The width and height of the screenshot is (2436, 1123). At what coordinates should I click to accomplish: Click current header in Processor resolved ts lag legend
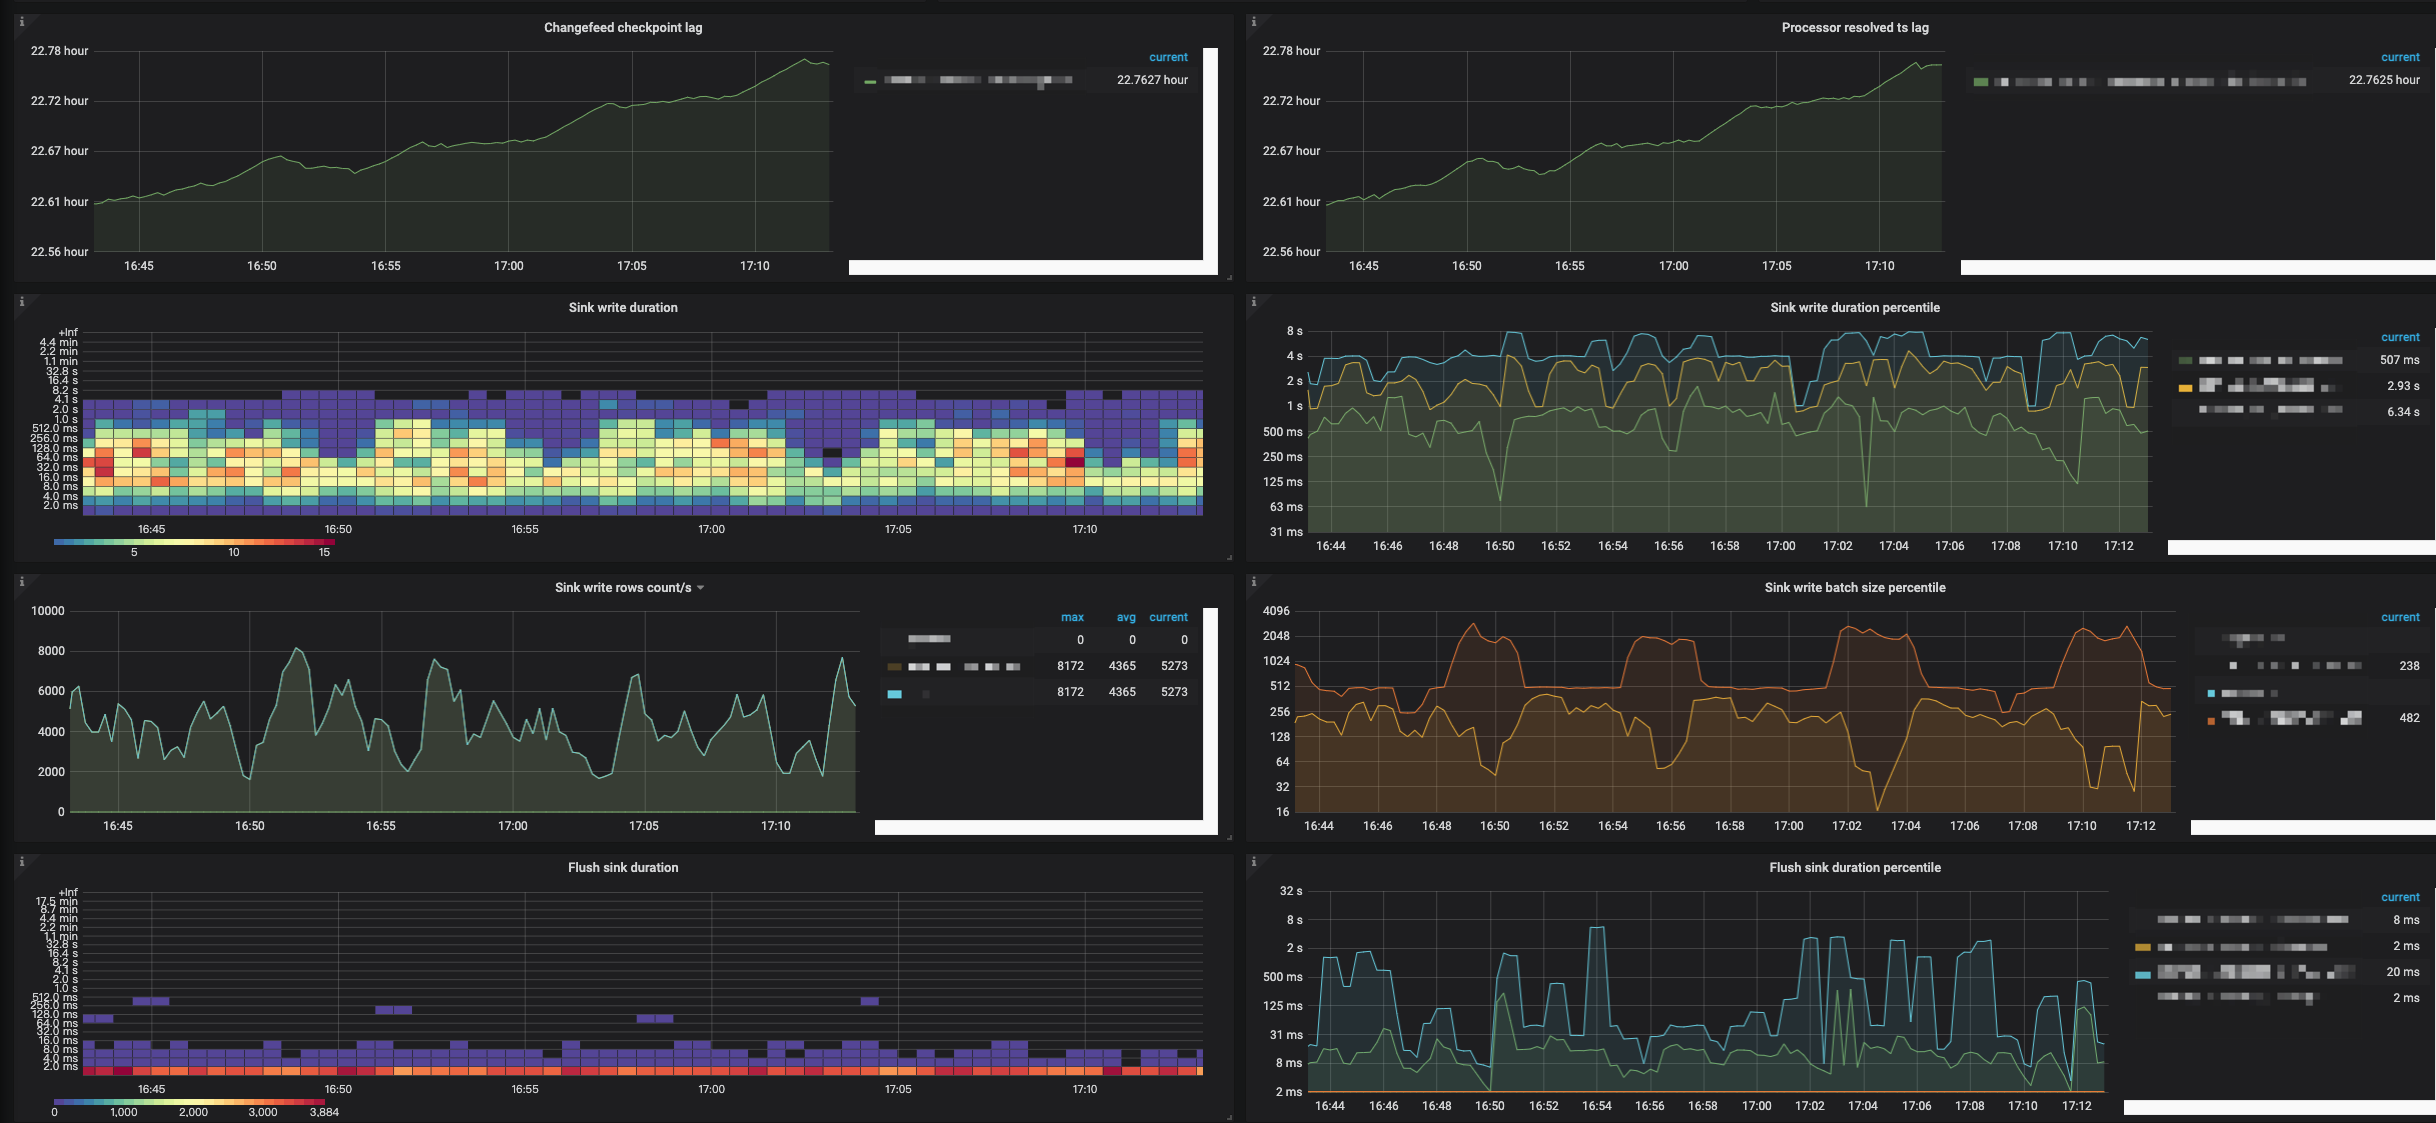click(x=2399, y=57)
